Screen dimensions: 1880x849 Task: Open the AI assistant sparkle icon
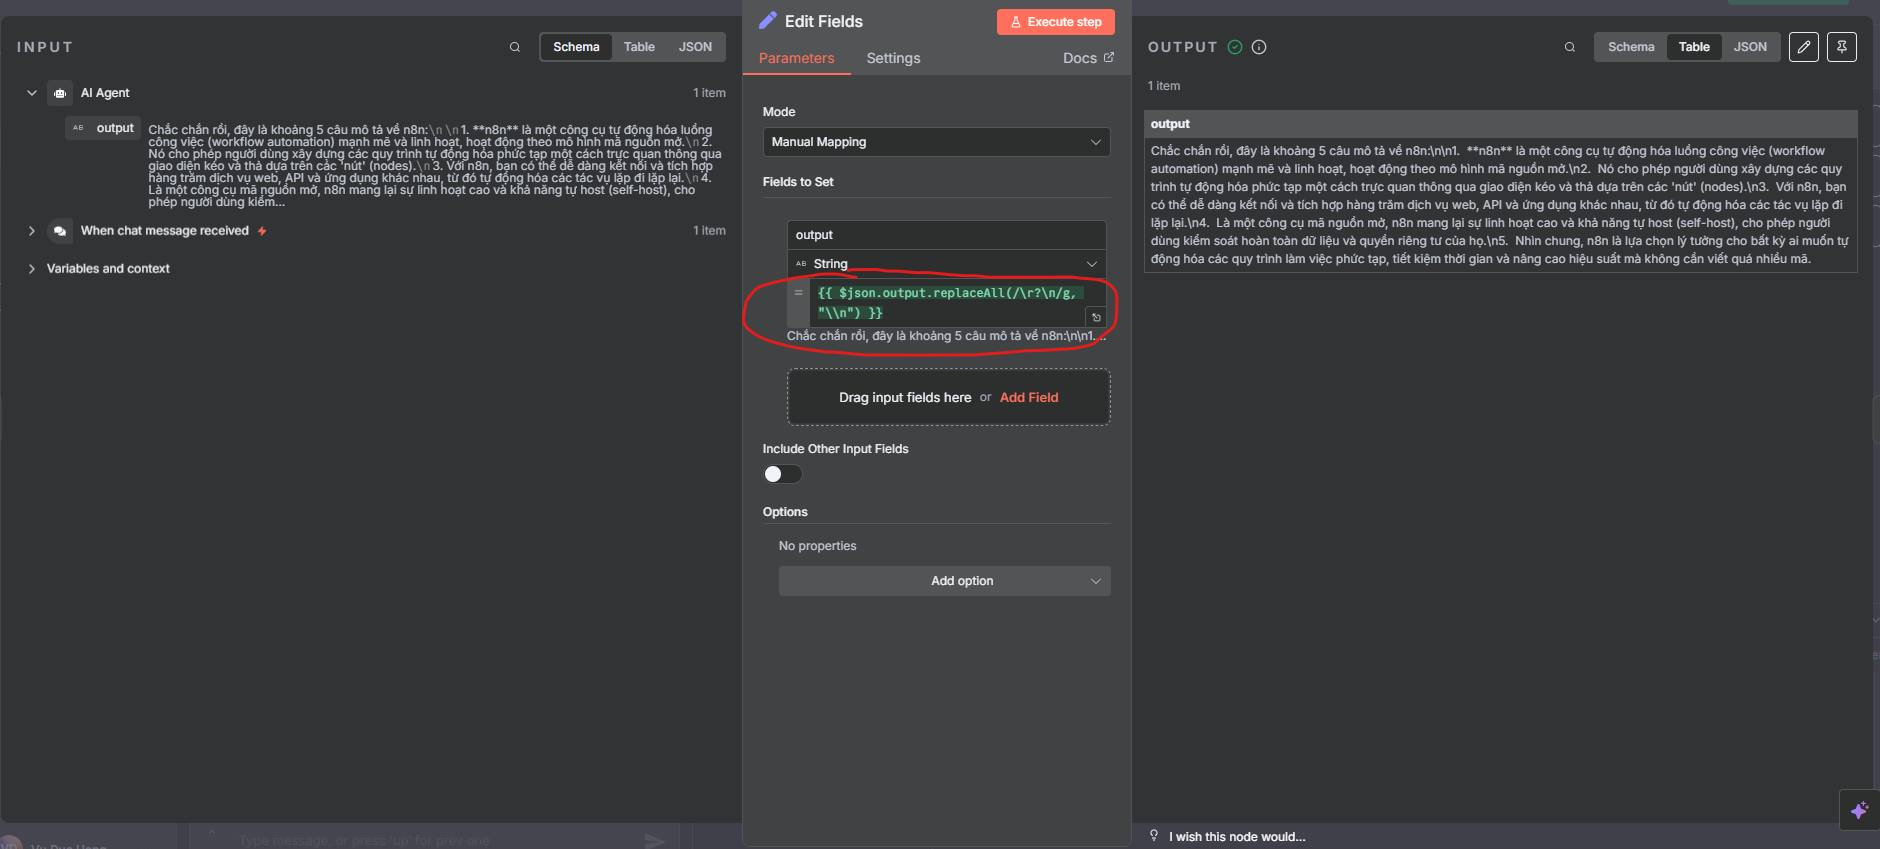[1858, 810]
